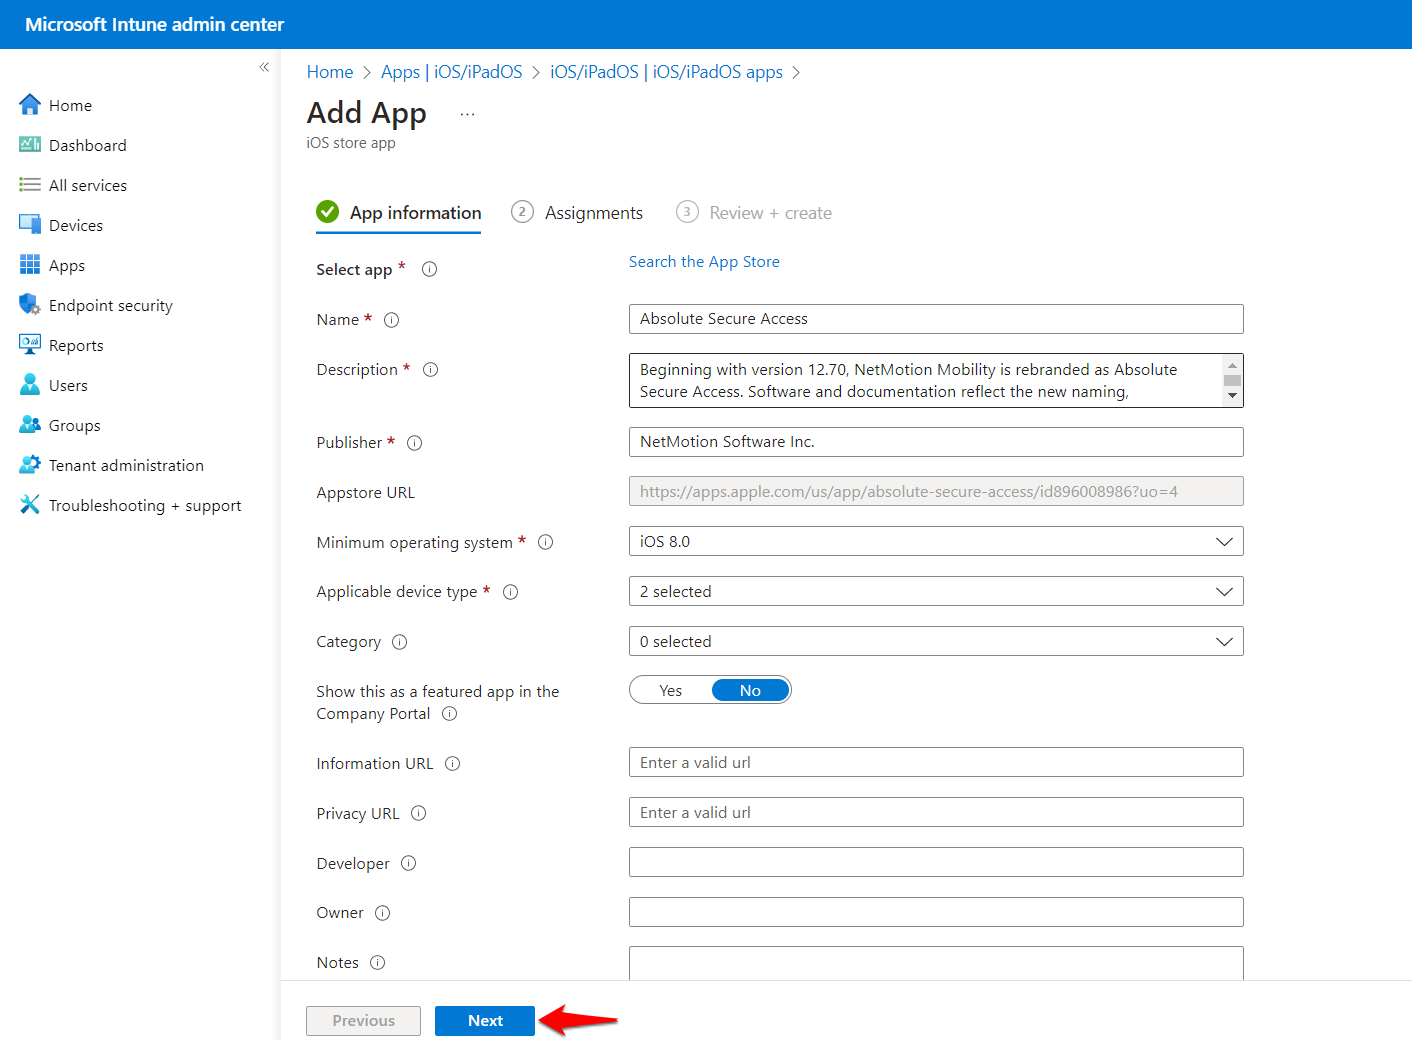Open the Review + create step tab
Screen dimensions: 1412x1040
[x=754, y=213]
